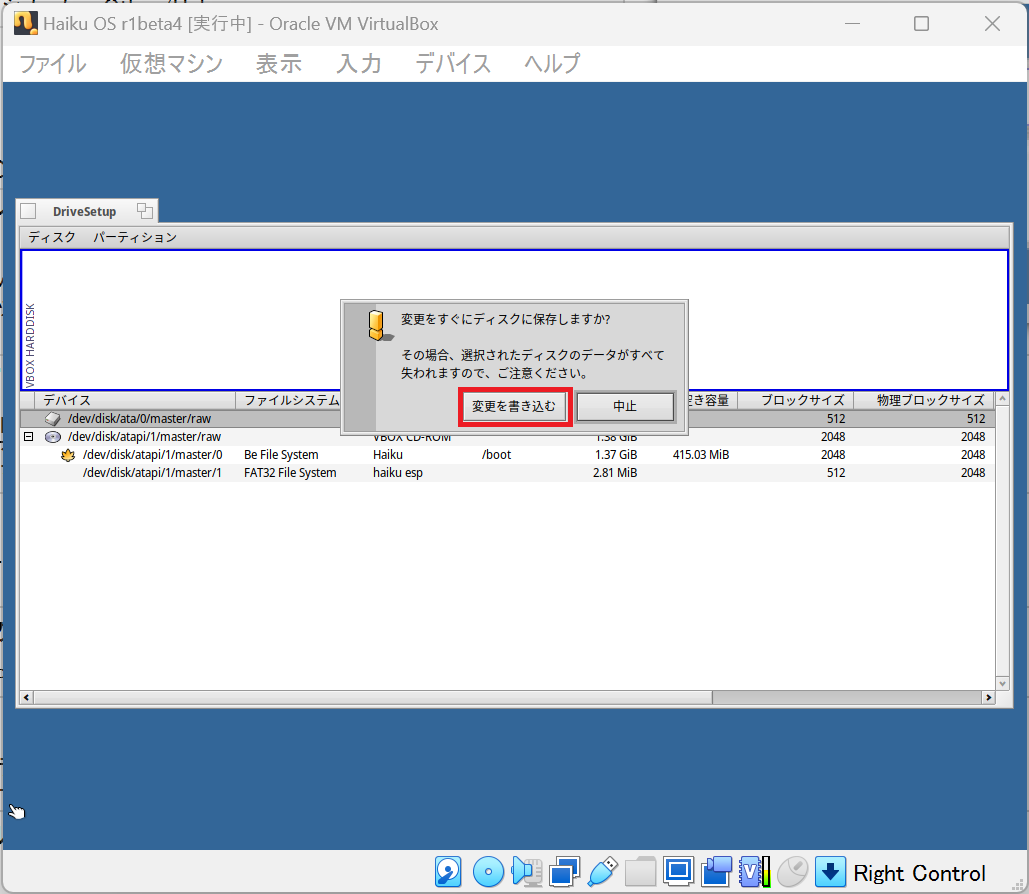Click the 変更を書き込む button
This screenshot has width=1029, height=894.
click(514, 406)
